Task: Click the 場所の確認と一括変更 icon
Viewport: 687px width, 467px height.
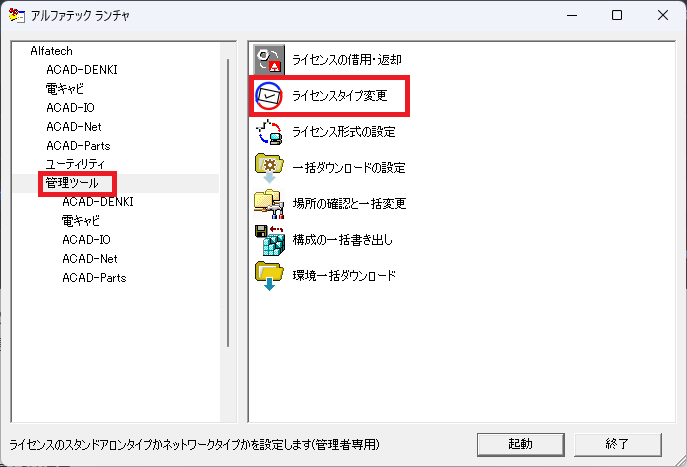Action: click(270, 203)
